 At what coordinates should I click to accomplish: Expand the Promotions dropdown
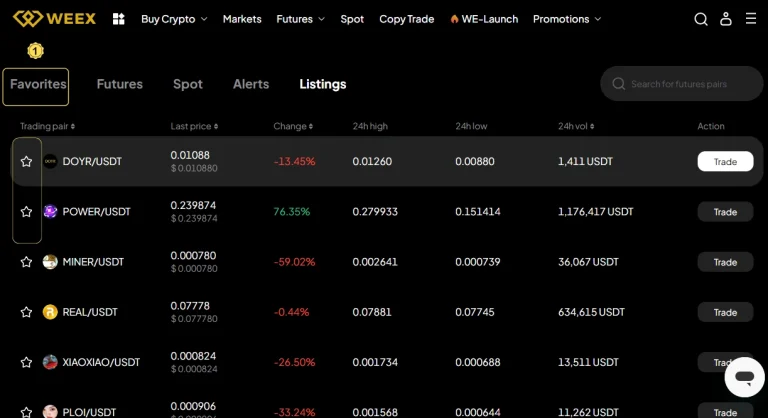coord(567,19)
